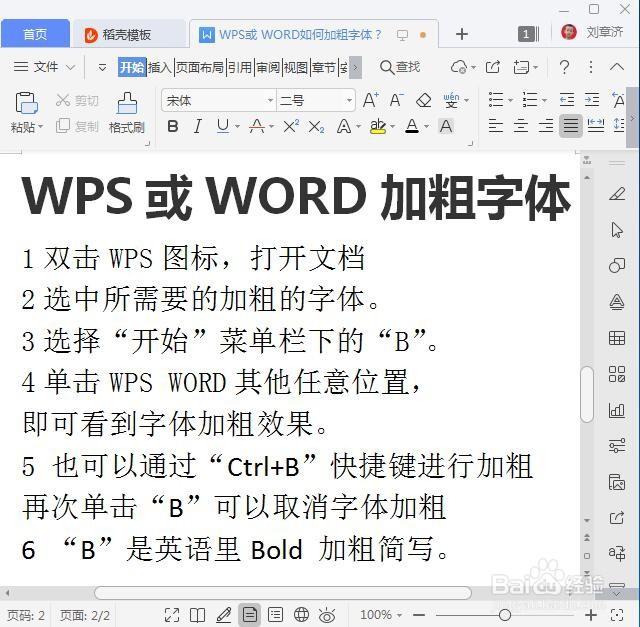The image size is (640, 627).
Task: Choose the selection arrow in right sidebar
Action: point(617,230)
